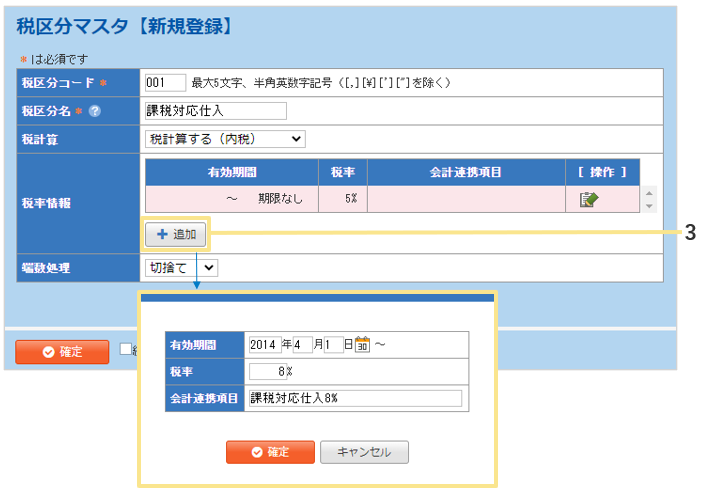Viewport: 705px width, 498px height.
Task: Click the year field in 有効期間
Action: click(264, 344)
